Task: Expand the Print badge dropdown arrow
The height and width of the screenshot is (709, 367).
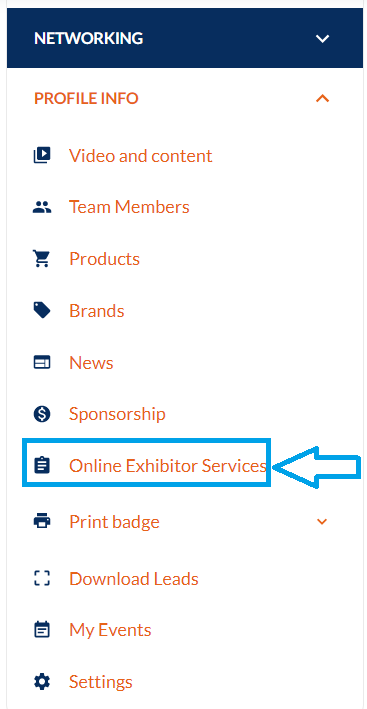Action: (x=322, y=522)
